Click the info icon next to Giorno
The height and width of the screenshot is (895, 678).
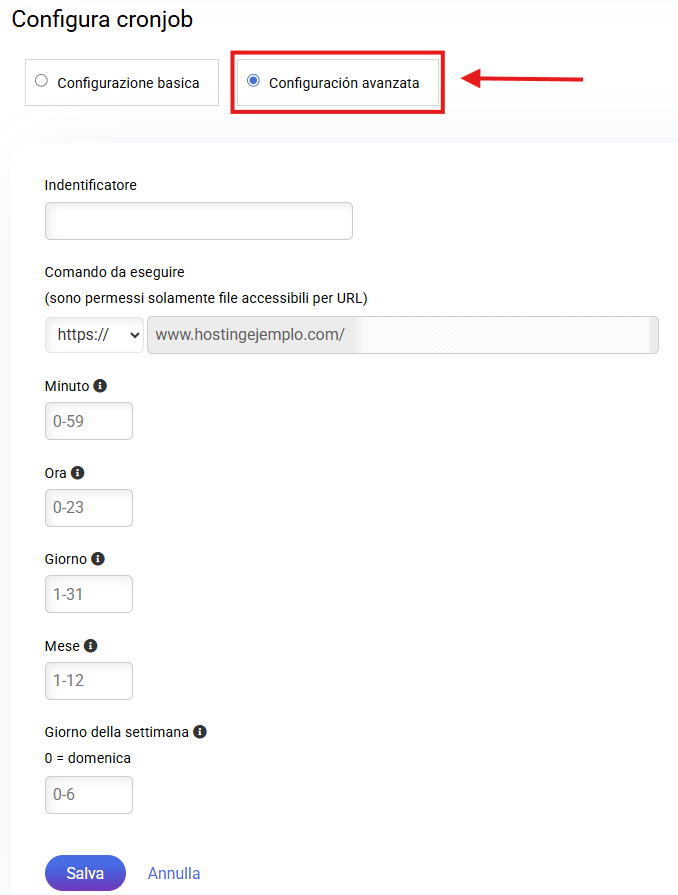point(98,559)
